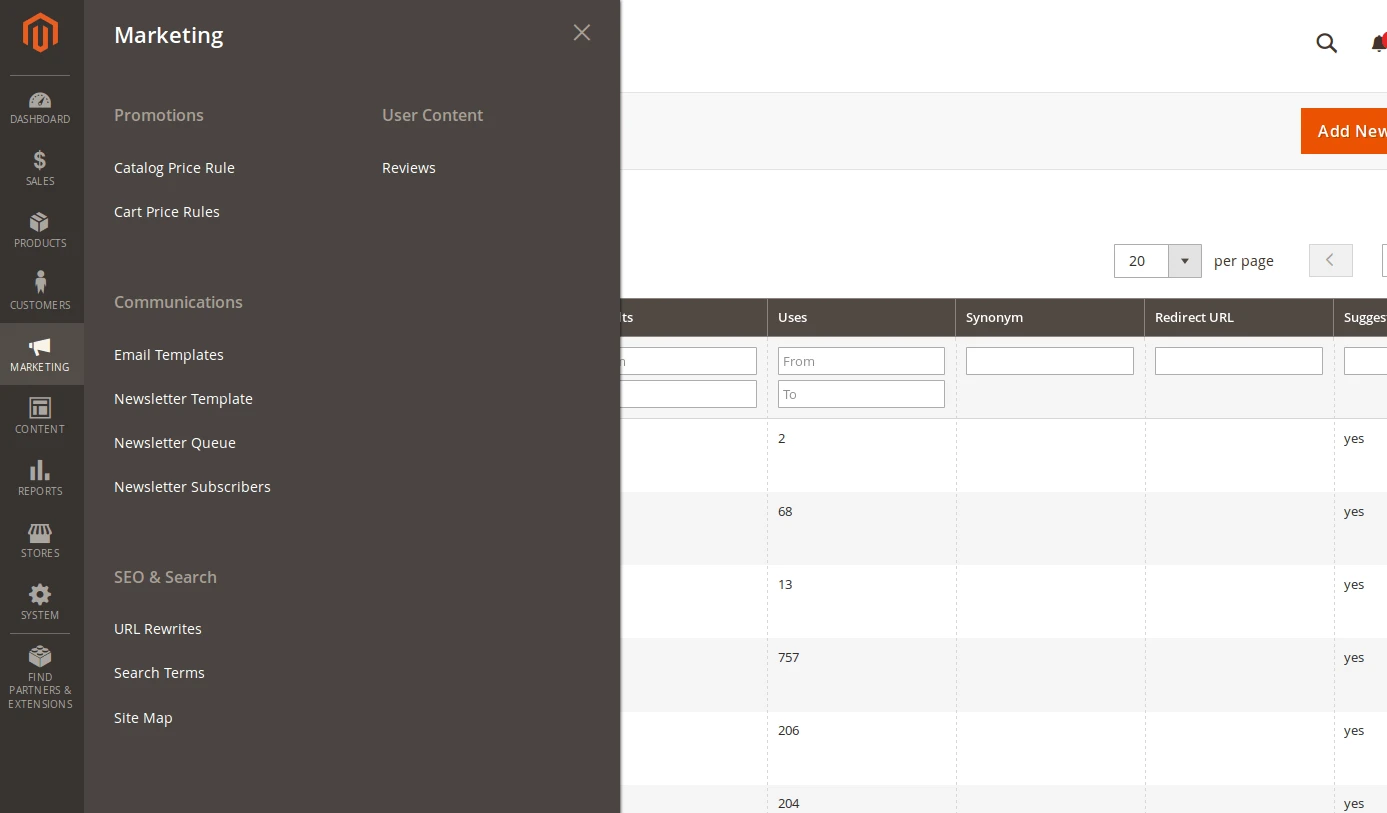The height and width of the screenshot is (813, 1387).
Task: Open the Stores section
Action: click(x=40, y=539)
